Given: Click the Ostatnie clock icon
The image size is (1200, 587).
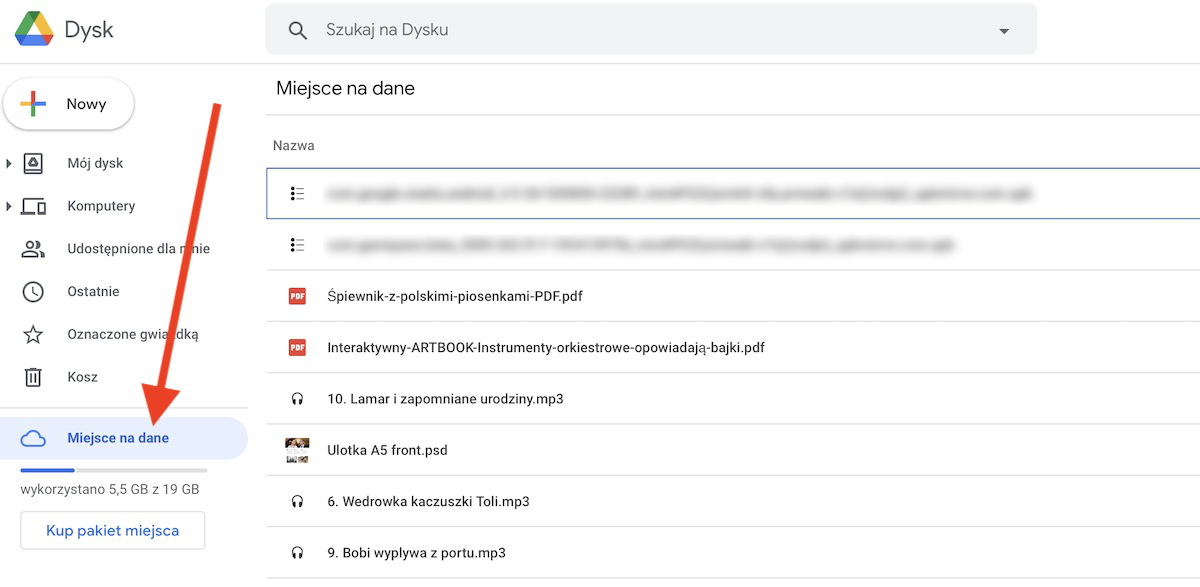Looking at the screenshot, I should click(x=33, y=292).
